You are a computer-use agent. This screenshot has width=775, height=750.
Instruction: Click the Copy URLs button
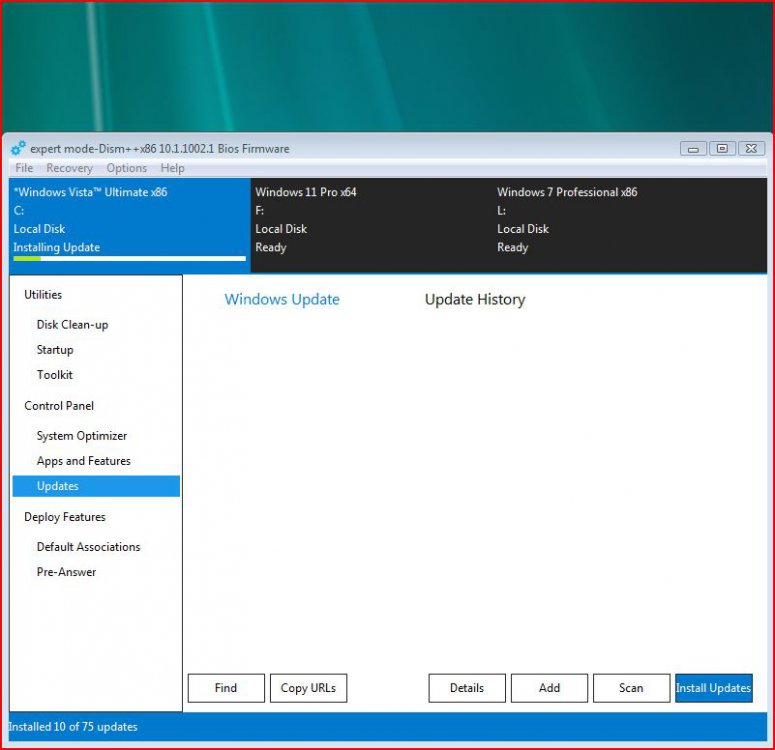pos(308,688)
